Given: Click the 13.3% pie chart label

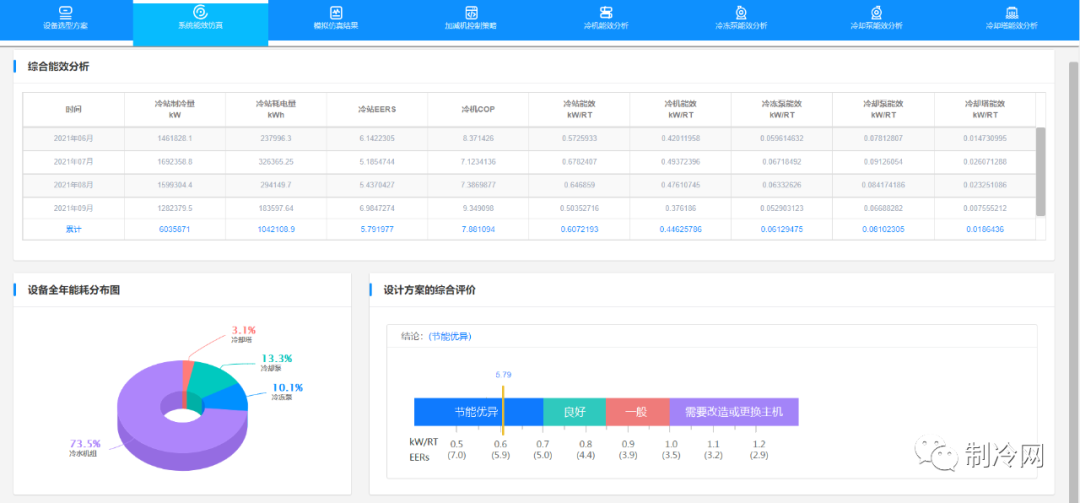Looking at the screenshot, I should click(276, 358).
